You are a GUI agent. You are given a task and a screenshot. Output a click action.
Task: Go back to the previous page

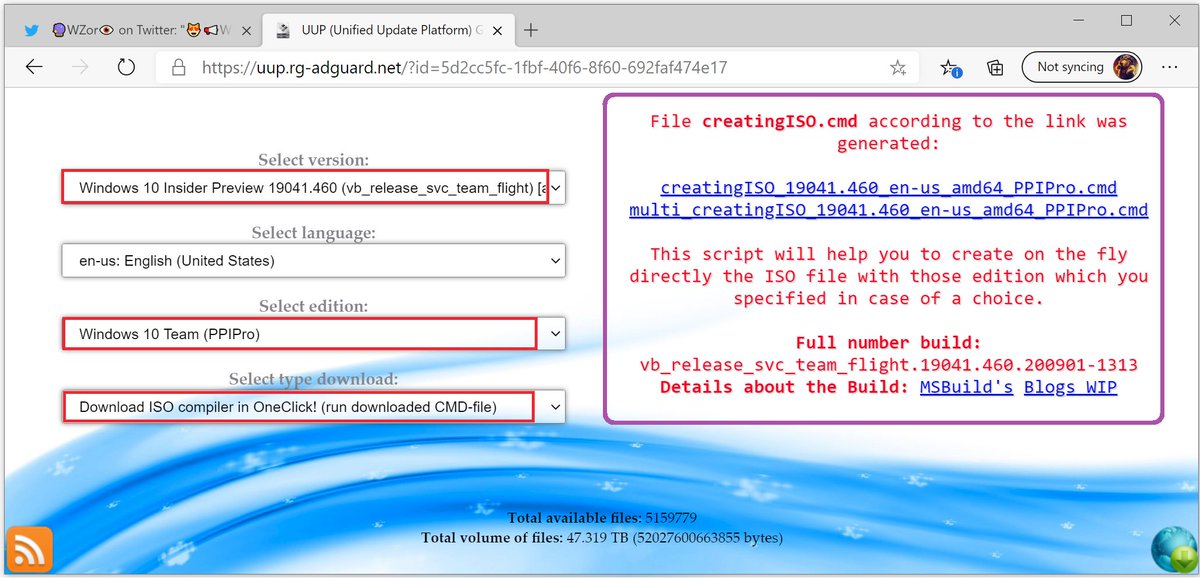tap(34, 67)
